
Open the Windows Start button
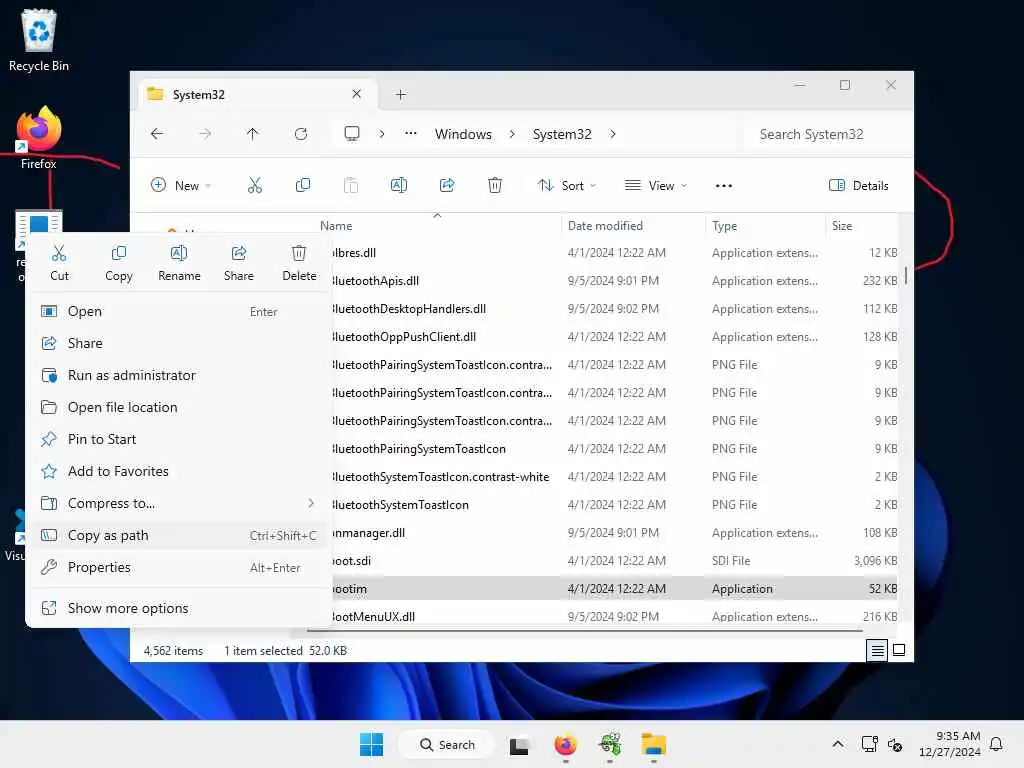coord(372,744)
